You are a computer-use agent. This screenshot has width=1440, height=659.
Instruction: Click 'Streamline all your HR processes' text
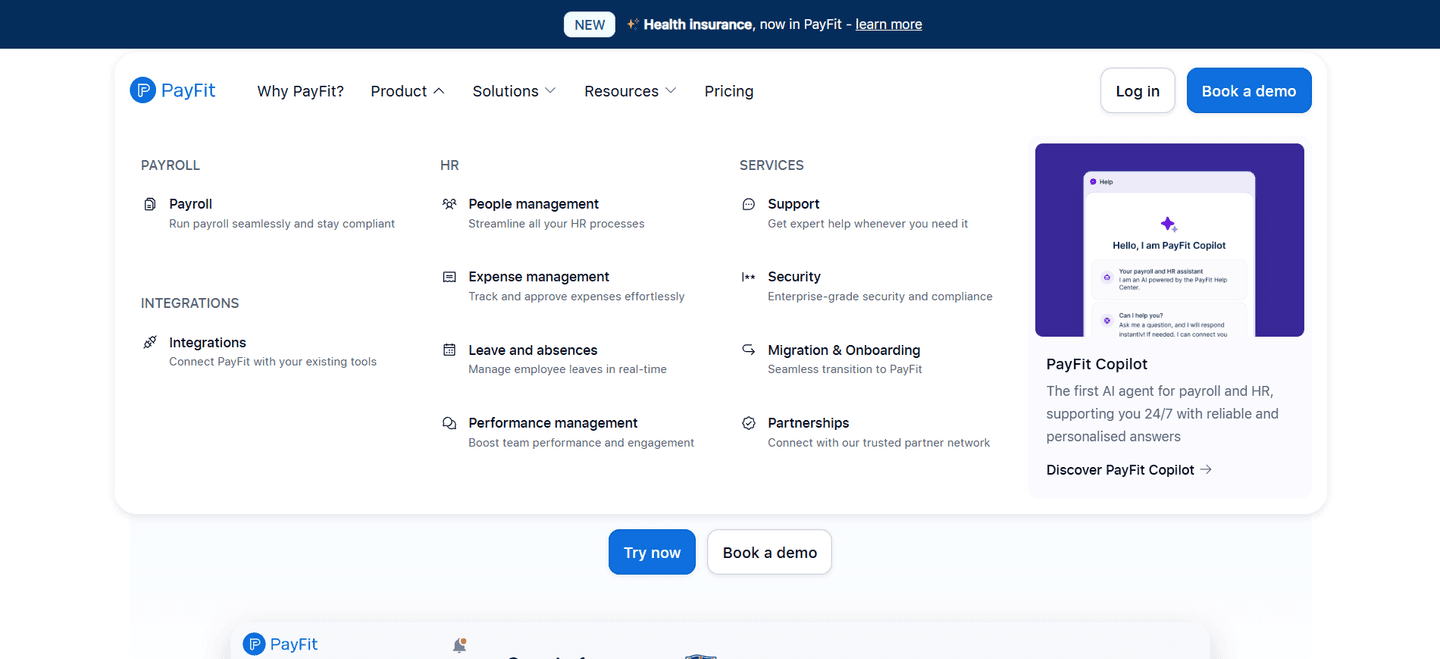tap(556, 224)
